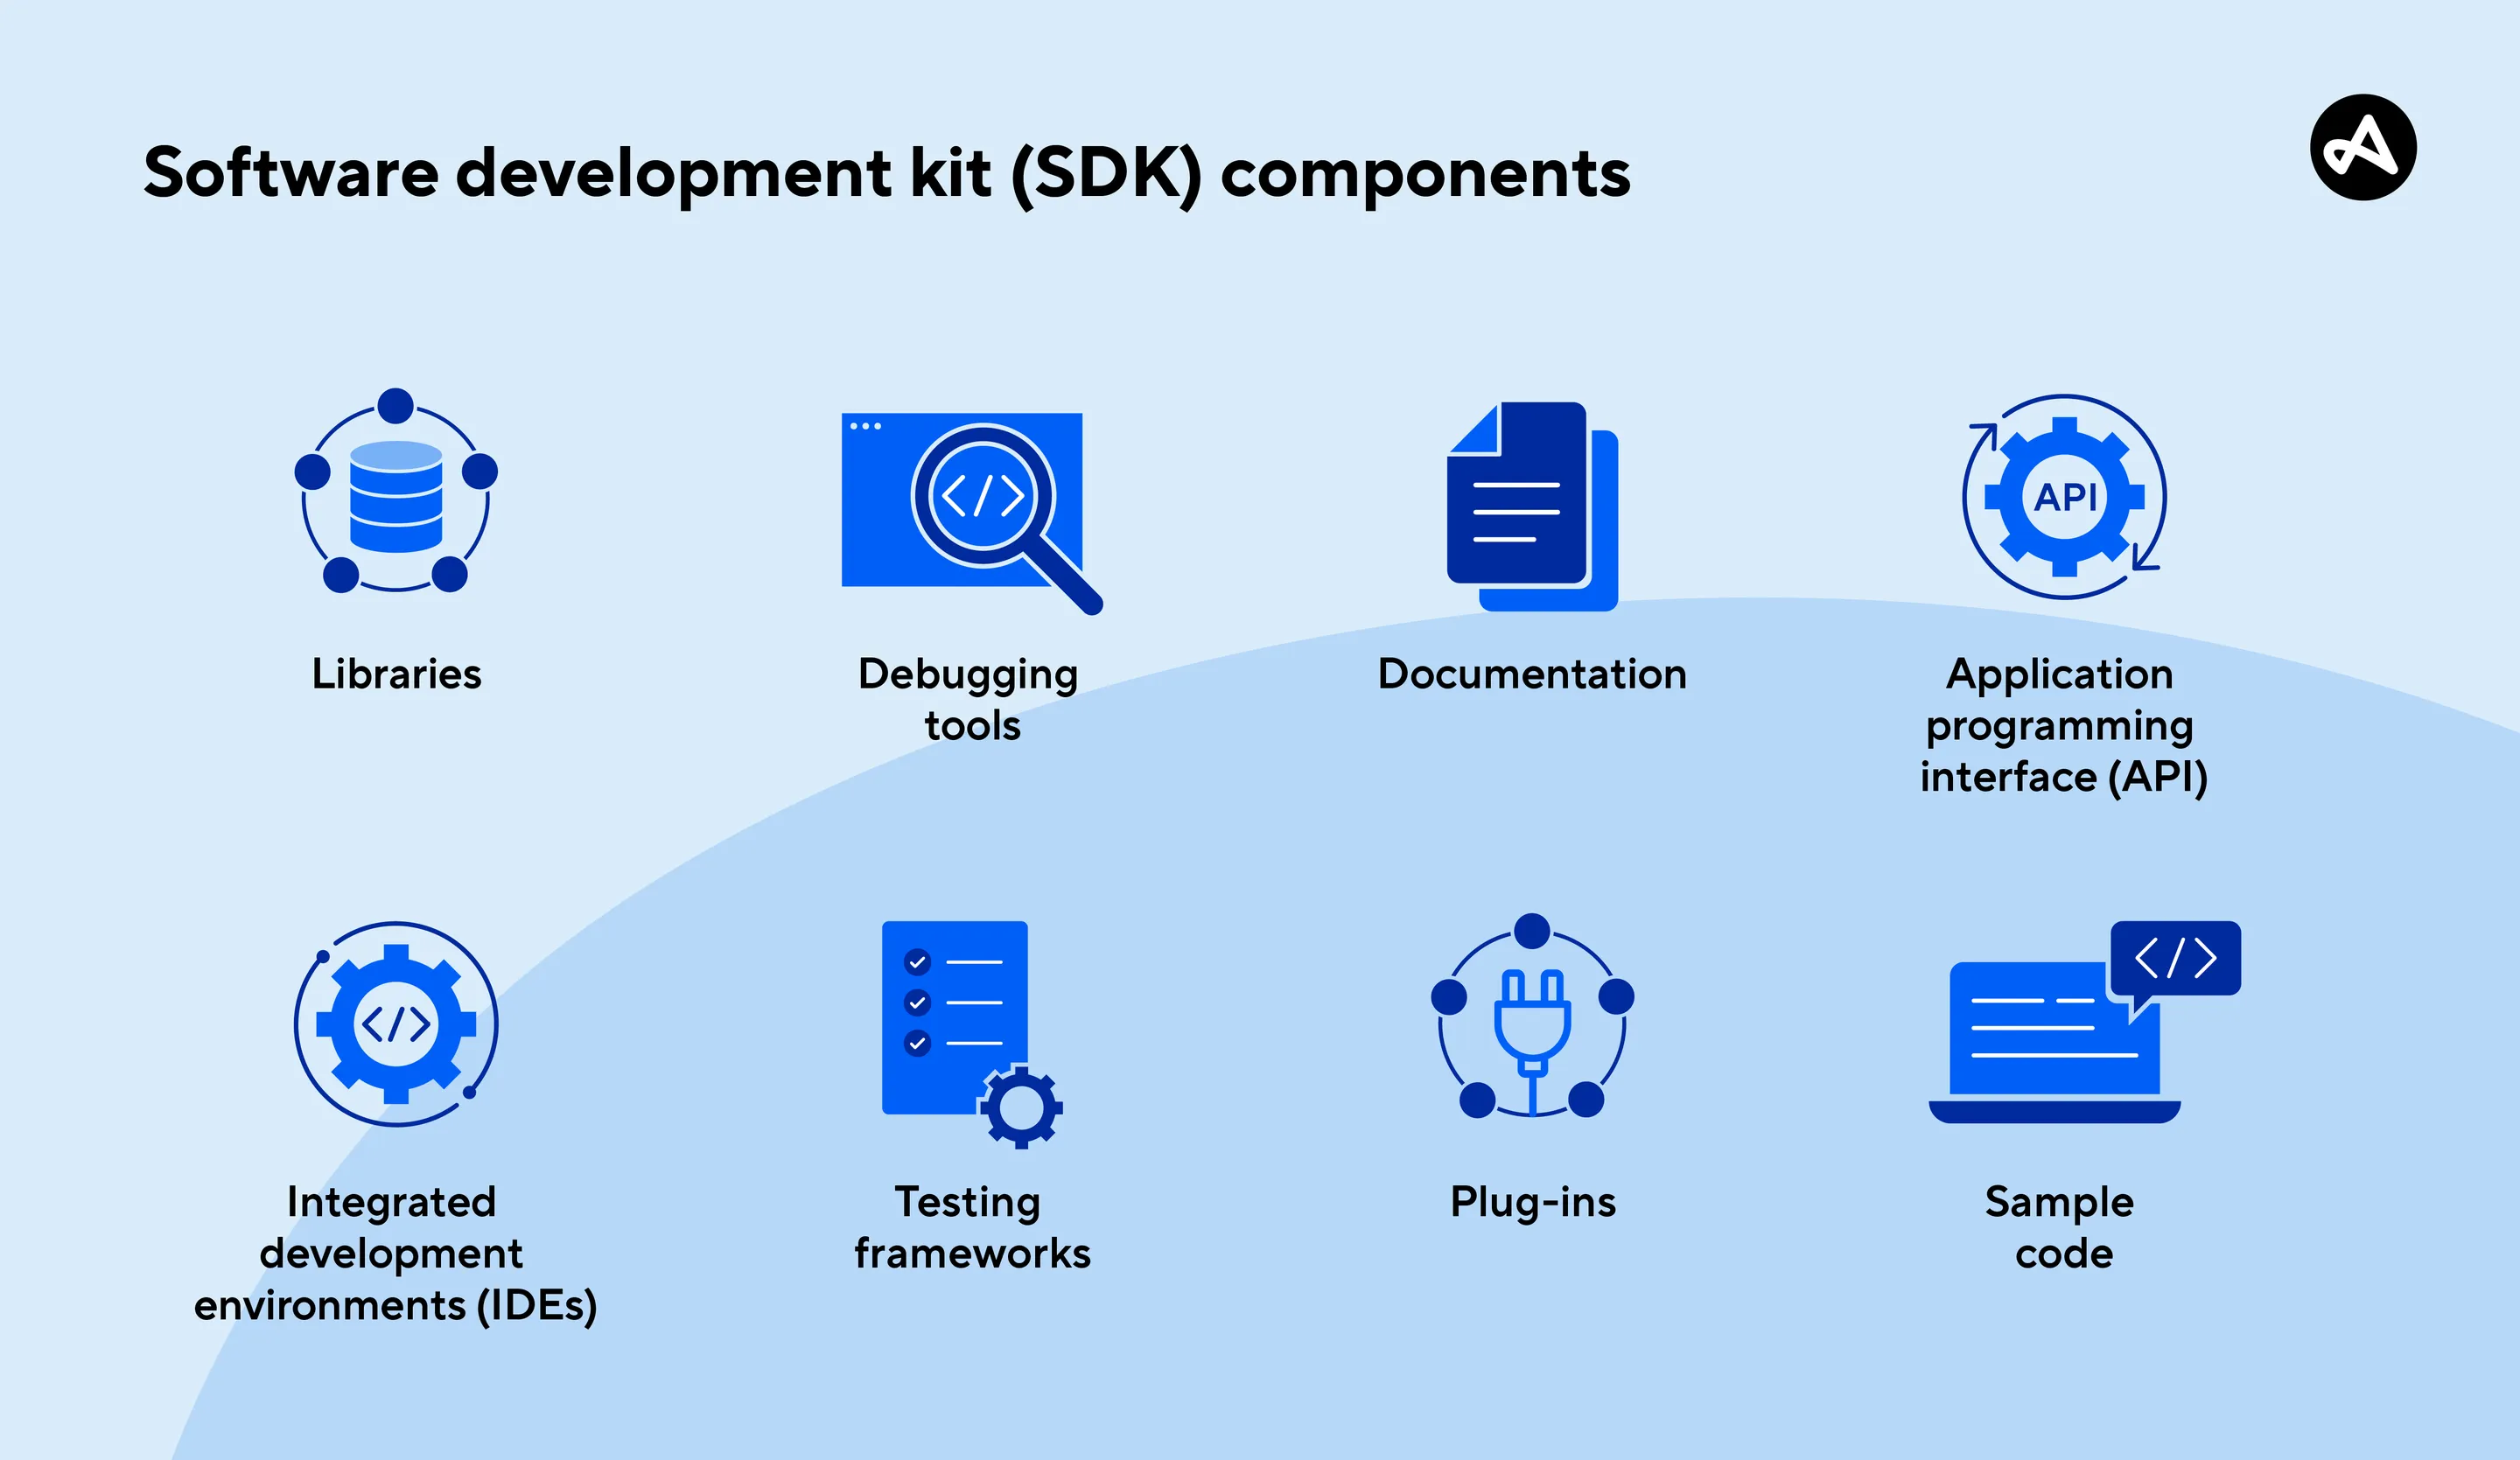Click the circular brand logo top right
Image resolution: width=2520 pixels, height=1460 pixels.
(2365, 150)
